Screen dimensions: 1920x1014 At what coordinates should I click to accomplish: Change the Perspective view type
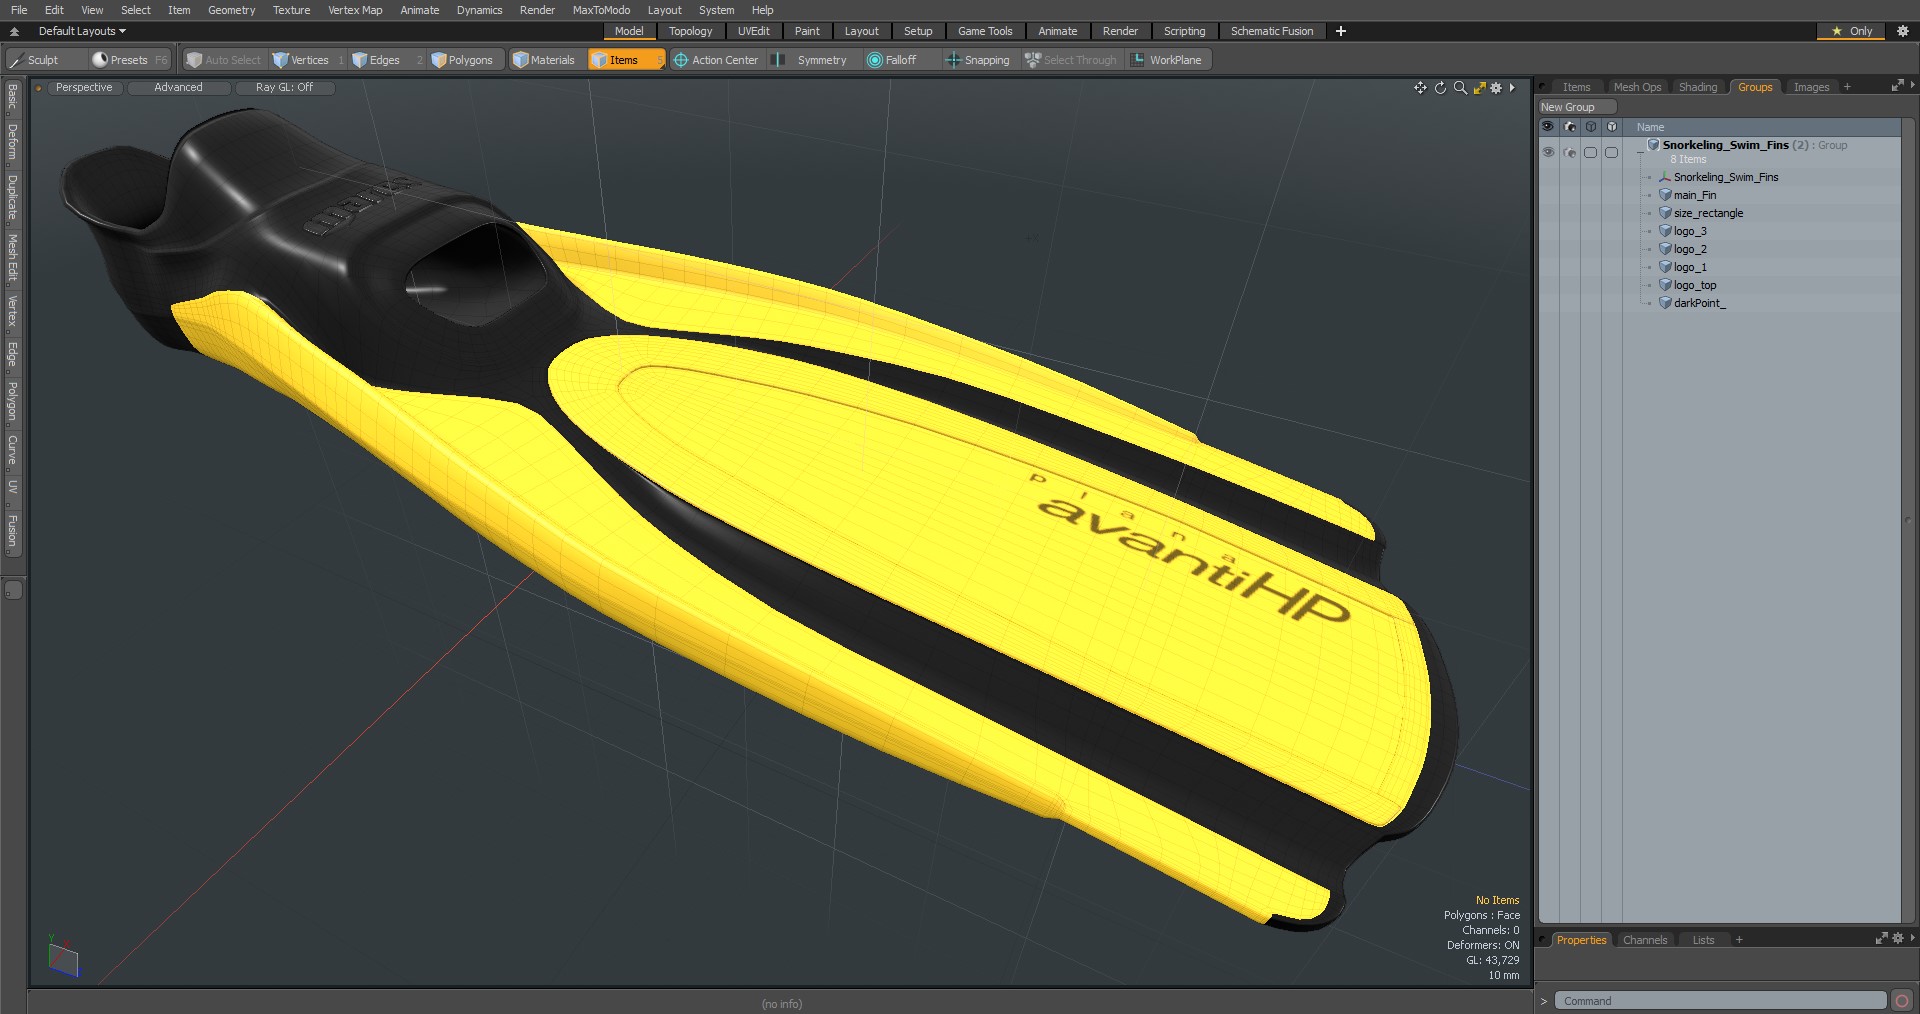[84, 88]
